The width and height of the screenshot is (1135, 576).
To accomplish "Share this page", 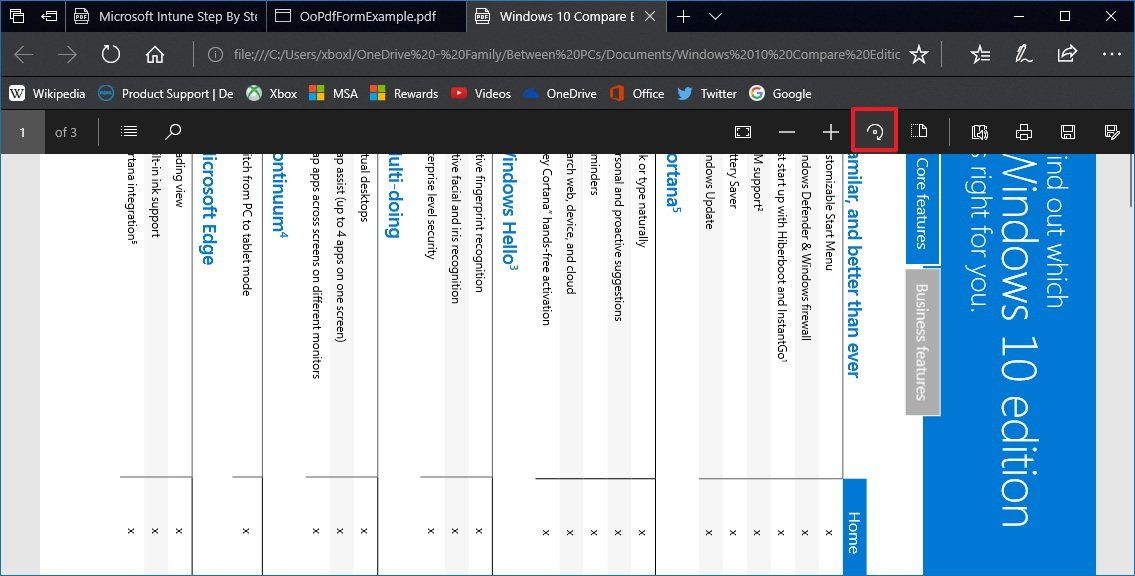I will tap(1067, 54).
